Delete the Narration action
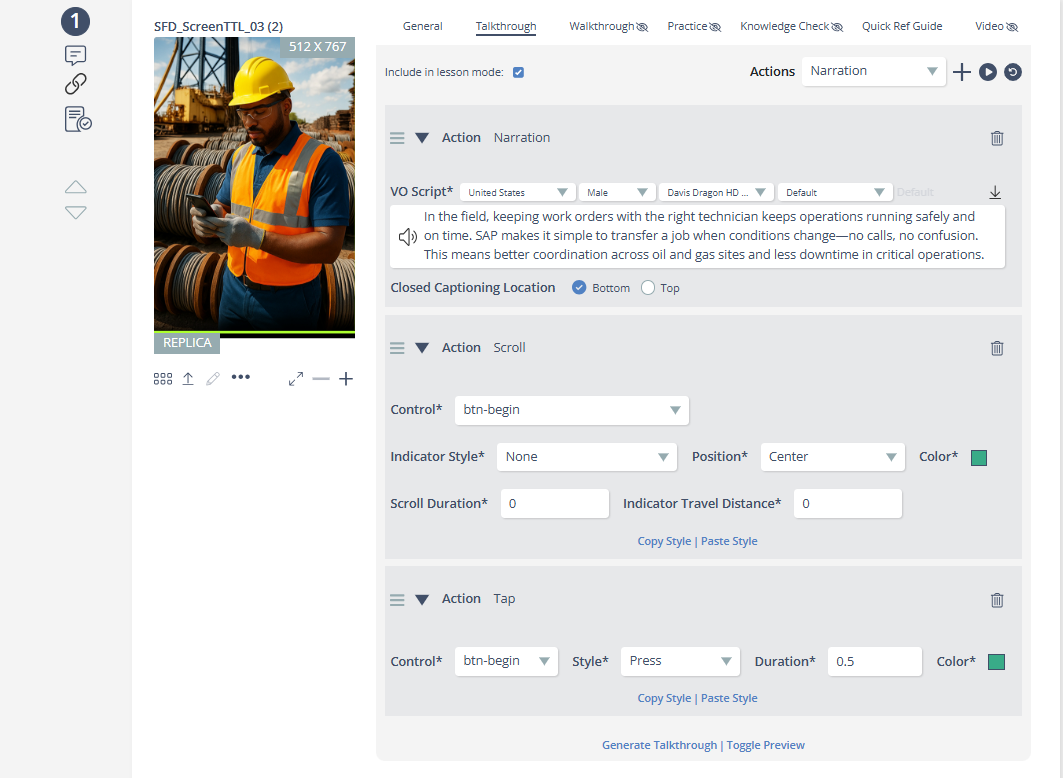The height and width of the screenshot is (778, 1063). [x=997, y=138]
